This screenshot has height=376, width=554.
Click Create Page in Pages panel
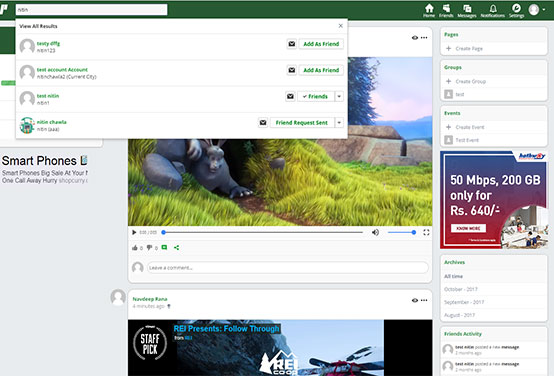coord(469,48)
